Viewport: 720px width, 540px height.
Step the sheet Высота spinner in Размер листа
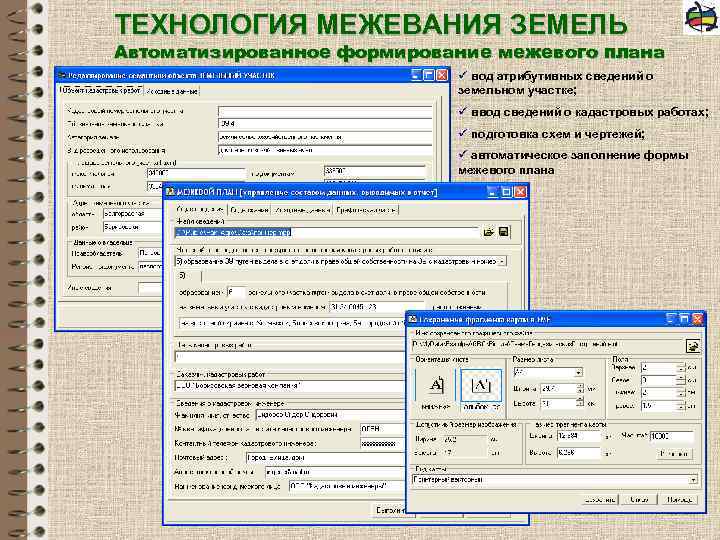click(x=580, y=403)
